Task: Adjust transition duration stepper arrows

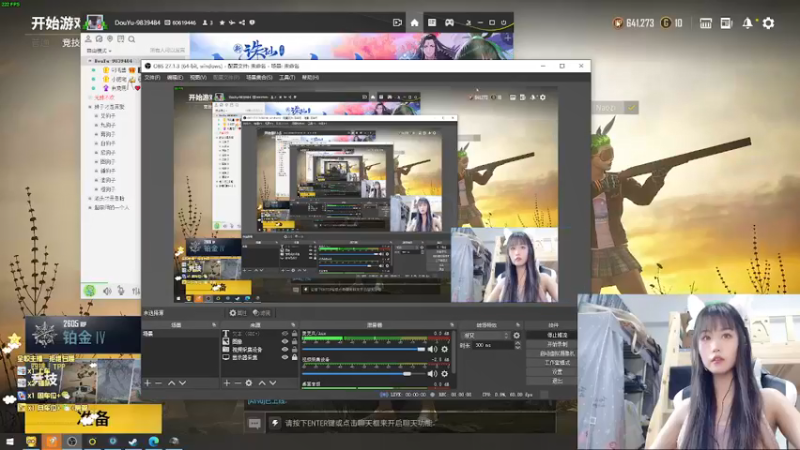Action: click(517, 345)
